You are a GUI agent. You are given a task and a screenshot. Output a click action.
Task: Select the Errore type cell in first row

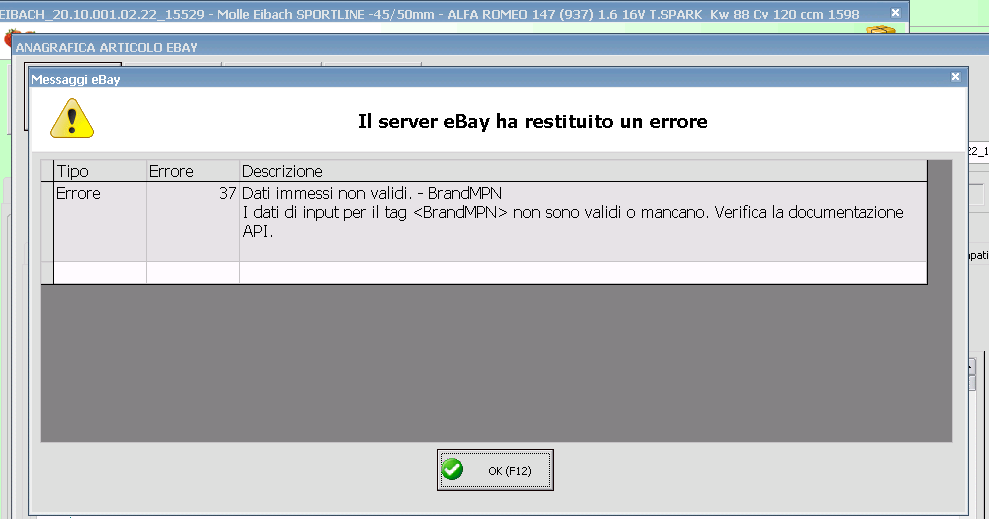[100, 221]
